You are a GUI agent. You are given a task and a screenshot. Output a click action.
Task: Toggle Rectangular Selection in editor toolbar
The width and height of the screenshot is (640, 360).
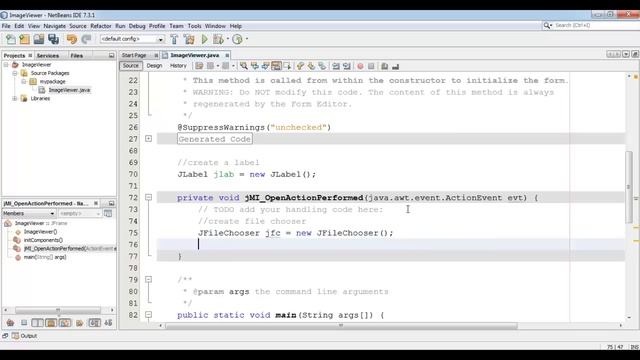click(x=287, y=66)
